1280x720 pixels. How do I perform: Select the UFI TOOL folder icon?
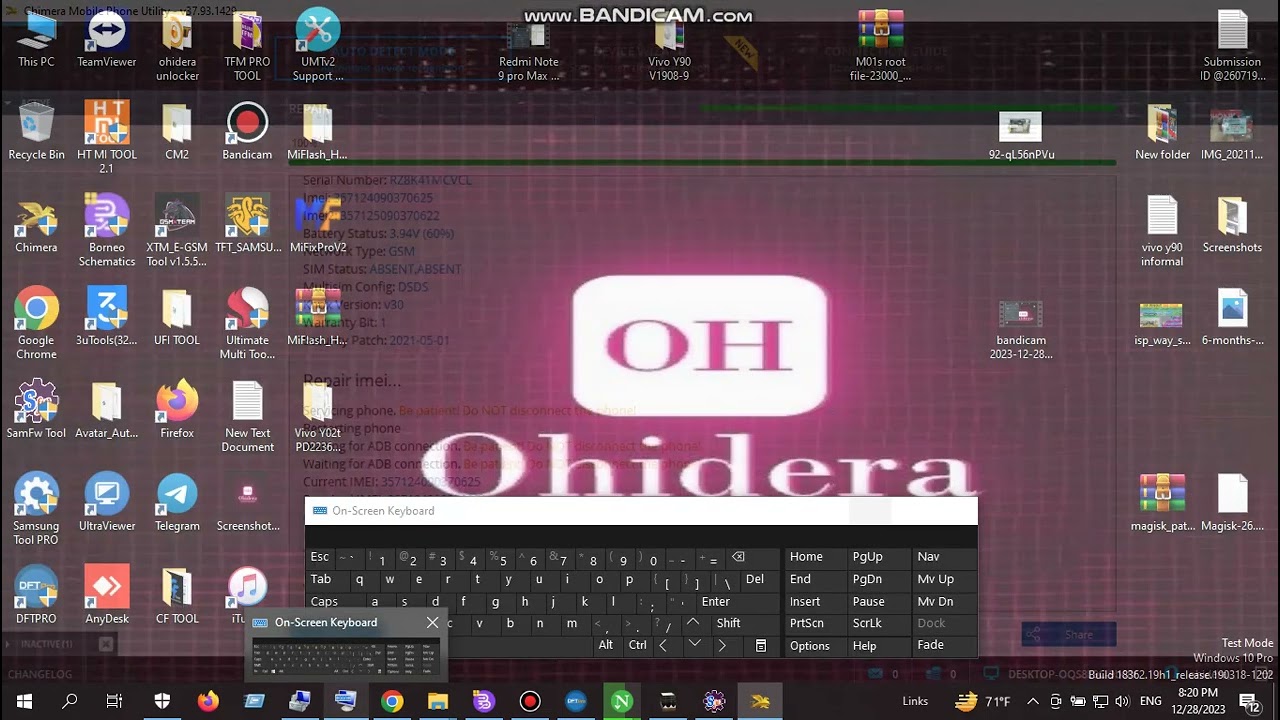pyautogui.click(x=177, y=319)
